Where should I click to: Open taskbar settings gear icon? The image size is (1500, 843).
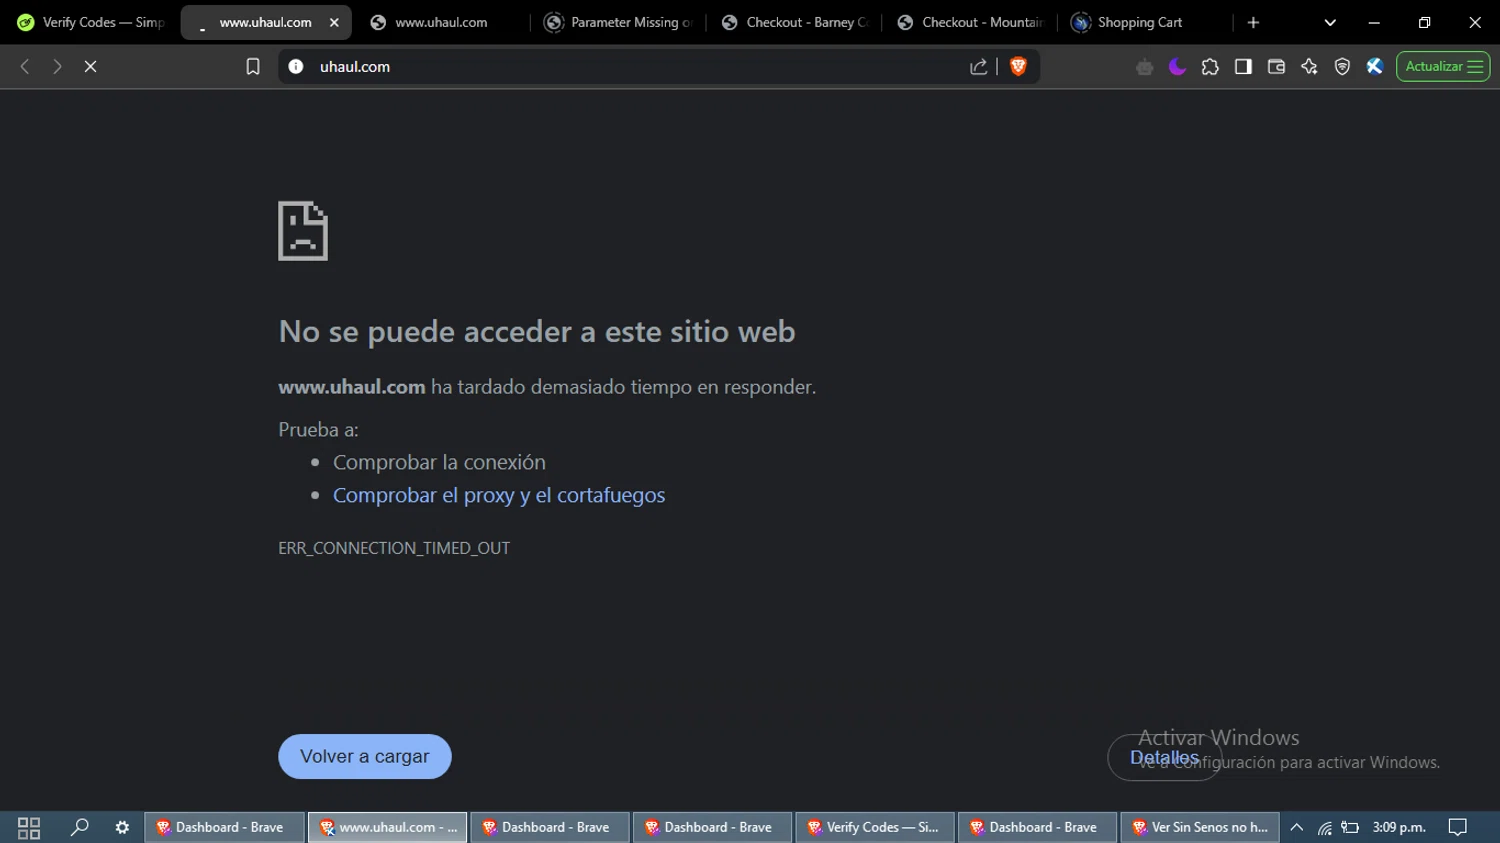tap(122, 827)
